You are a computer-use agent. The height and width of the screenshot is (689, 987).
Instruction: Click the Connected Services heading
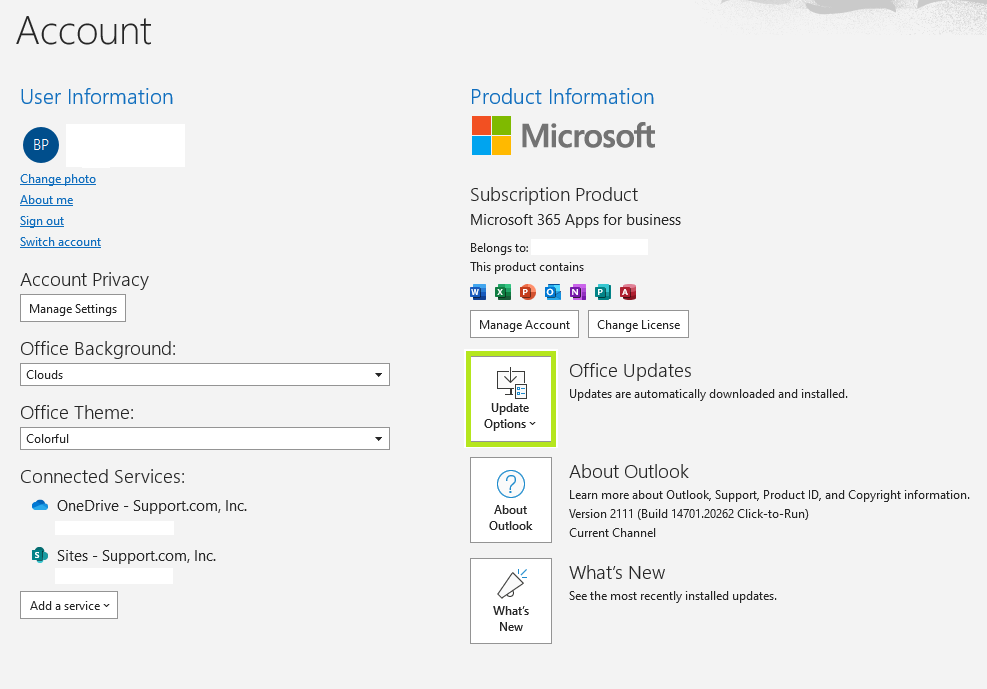[x=103, y=476]
